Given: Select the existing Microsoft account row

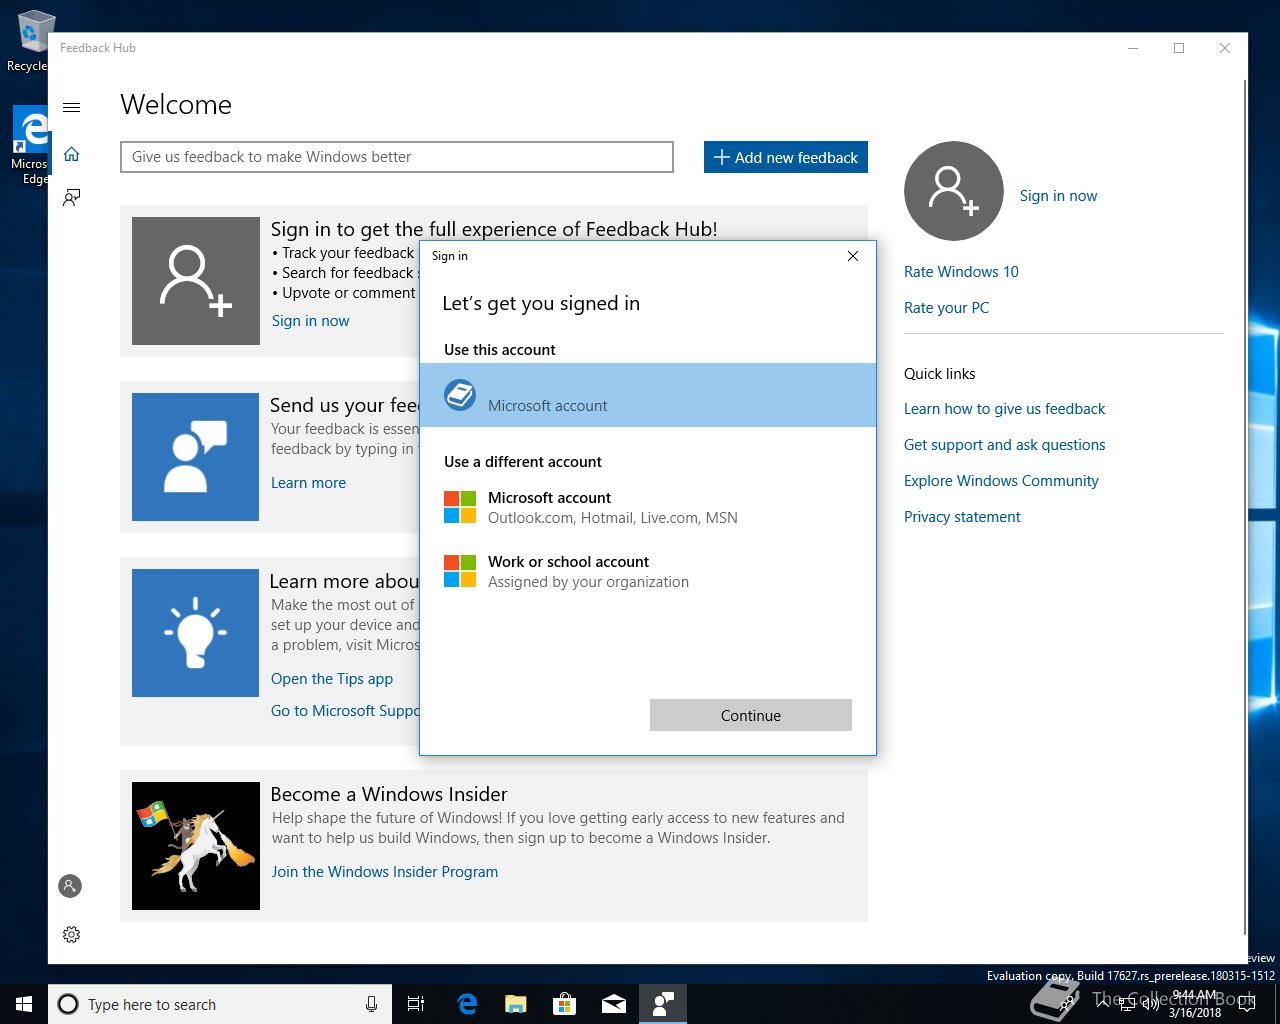Looking at the screenshot, I should tap(648, 395).
